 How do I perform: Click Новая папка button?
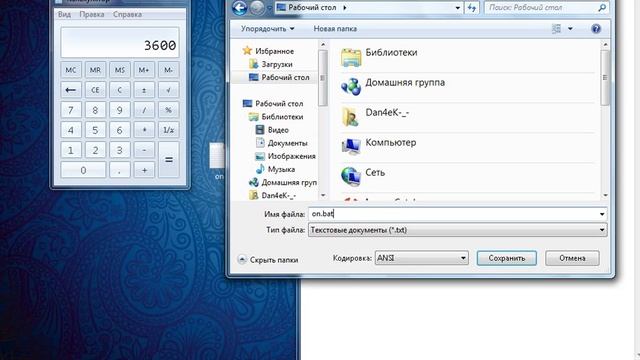(x=335, y=29)
